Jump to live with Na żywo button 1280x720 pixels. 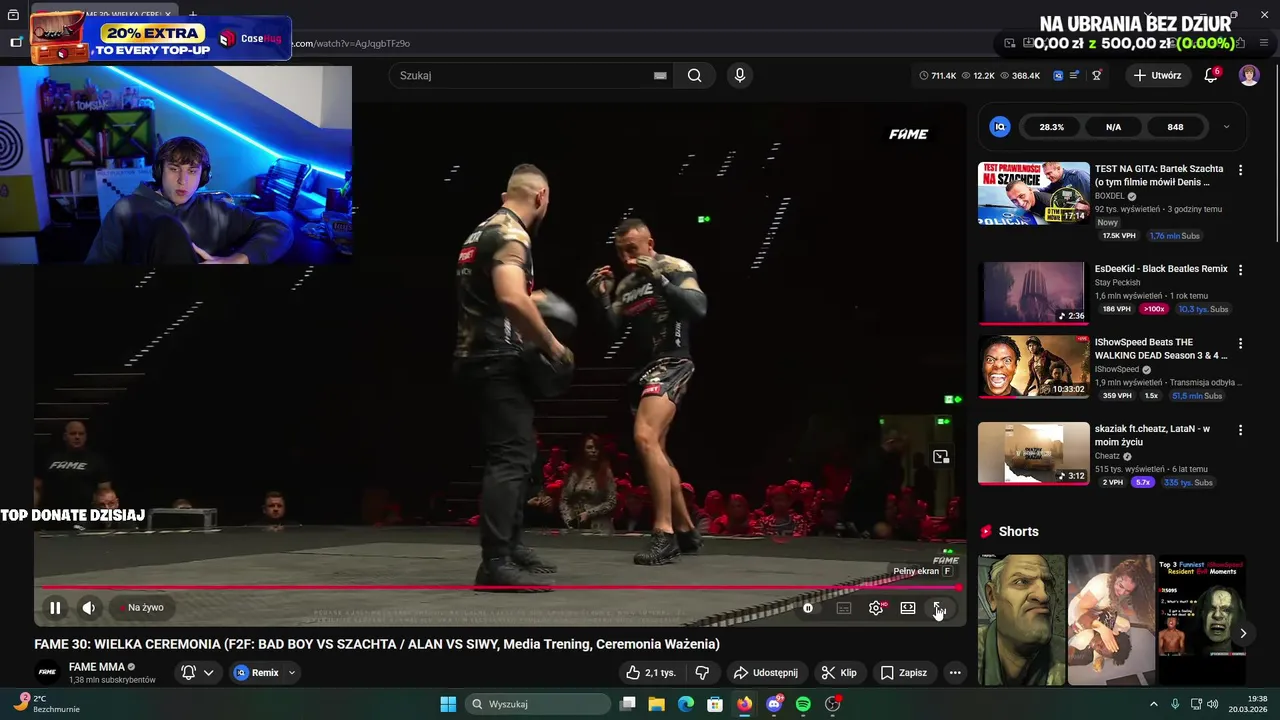click(141, 607)
